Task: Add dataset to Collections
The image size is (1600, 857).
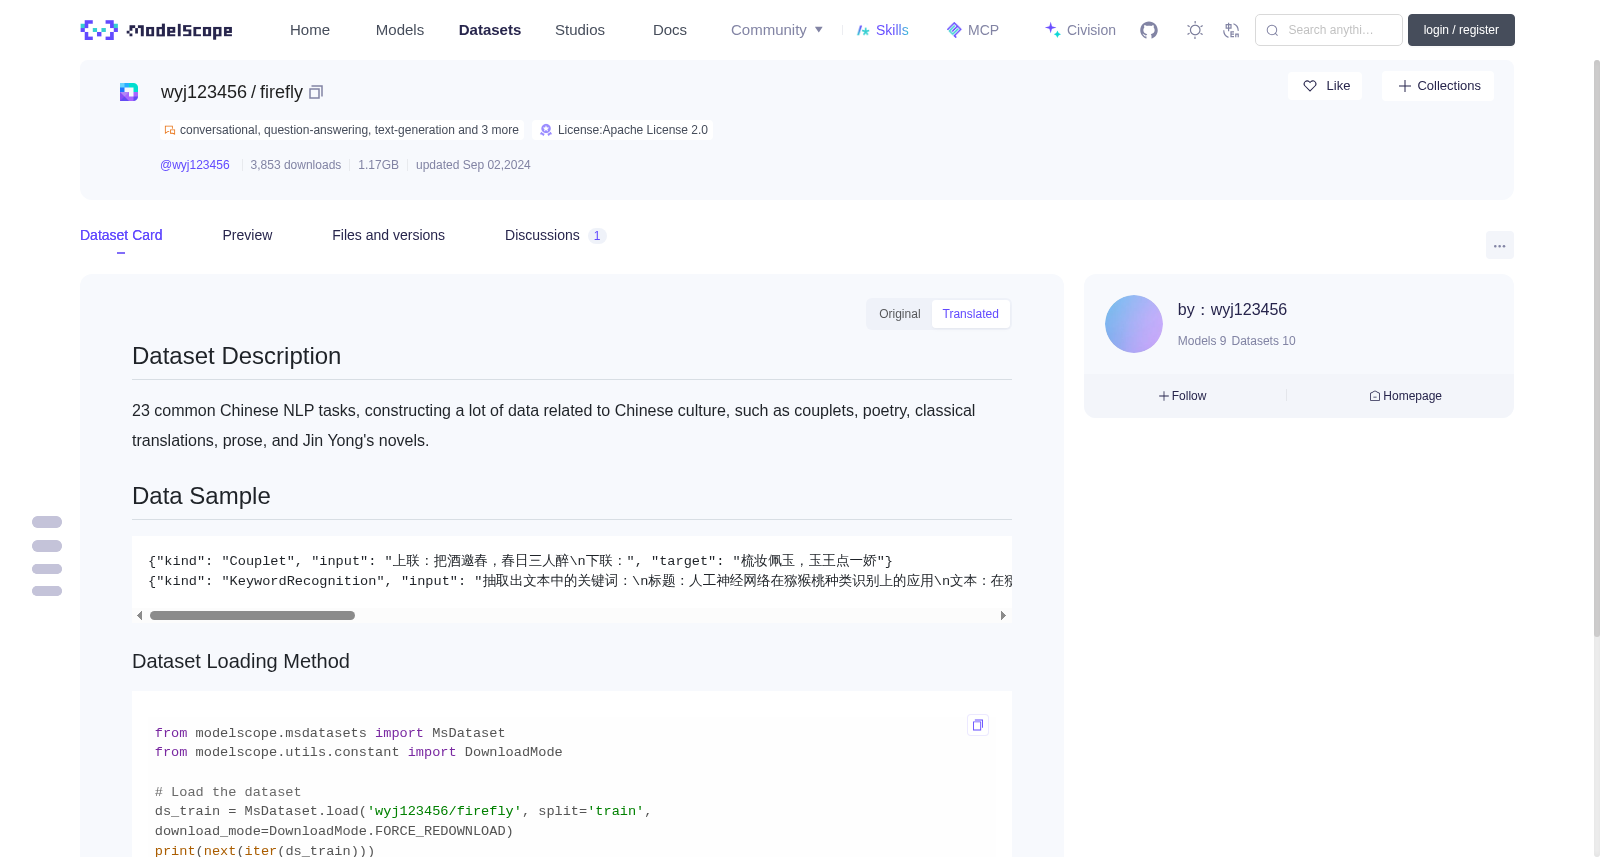Action: click(x=1438, y=86)
